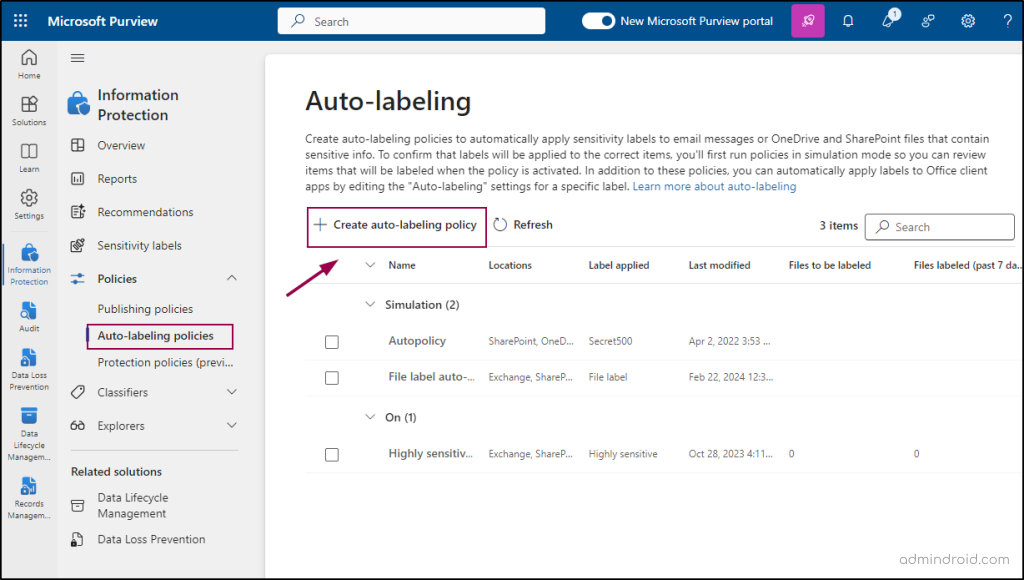The width and height of the screenshot is (1024, 580).
Task: Go to Data Loss Prevention rail icon
Action: click(29, 366)
